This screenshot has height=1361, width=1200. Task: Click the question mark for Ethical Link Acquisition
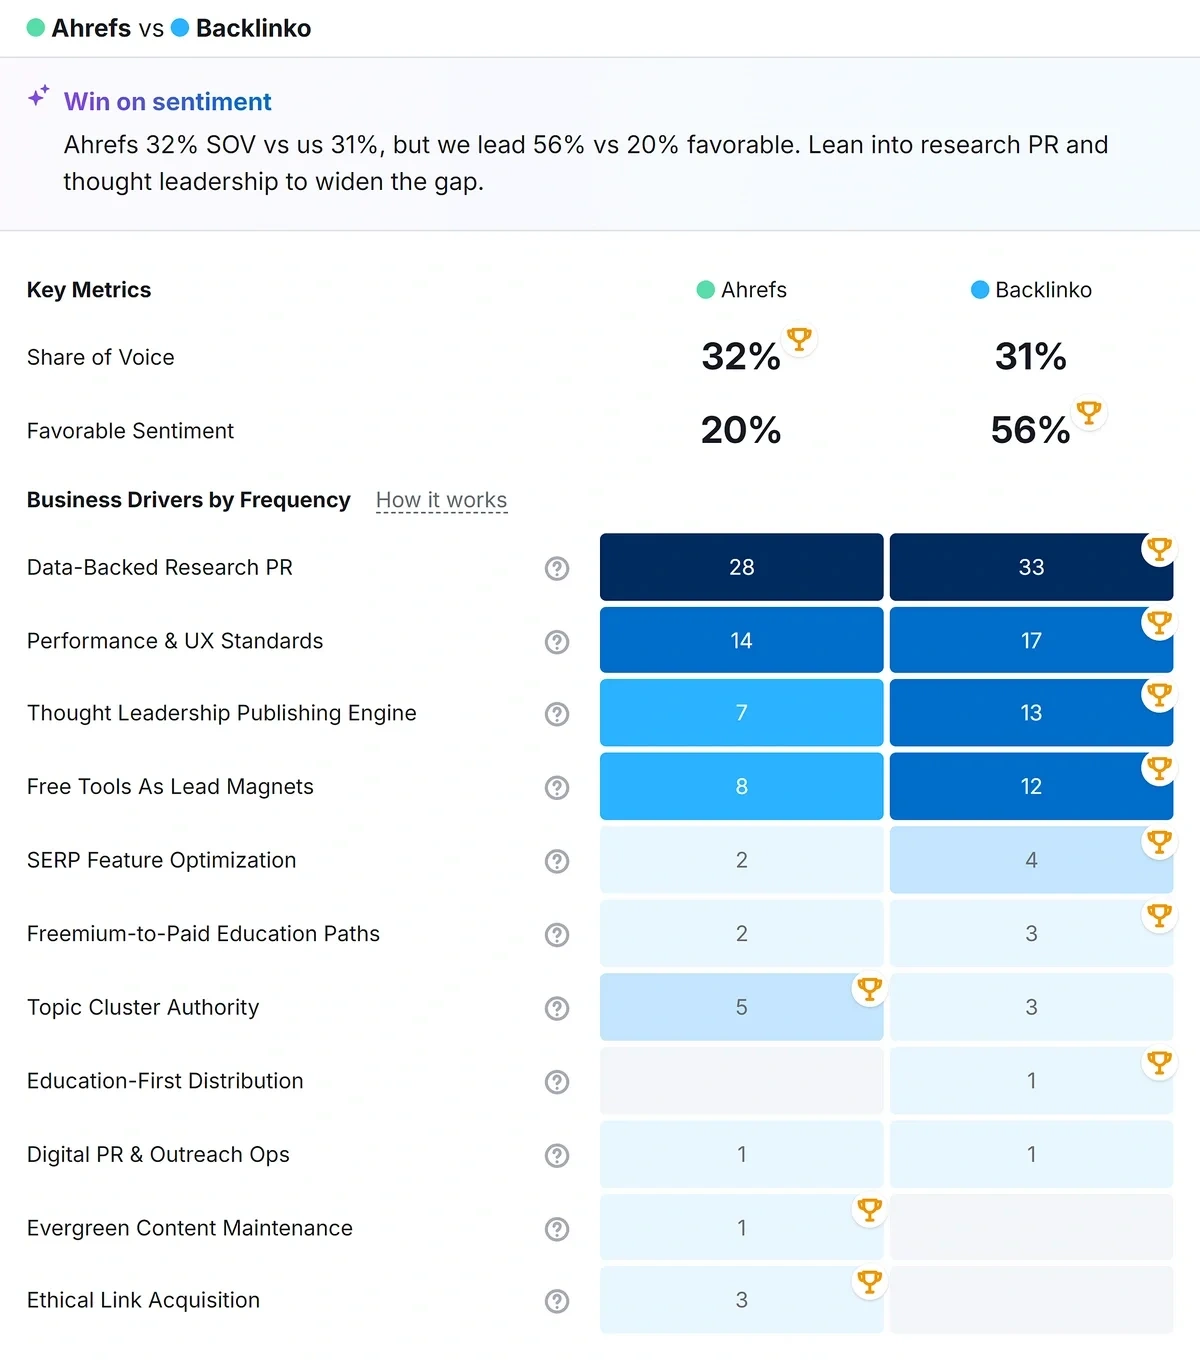[x=557, y=1302]
